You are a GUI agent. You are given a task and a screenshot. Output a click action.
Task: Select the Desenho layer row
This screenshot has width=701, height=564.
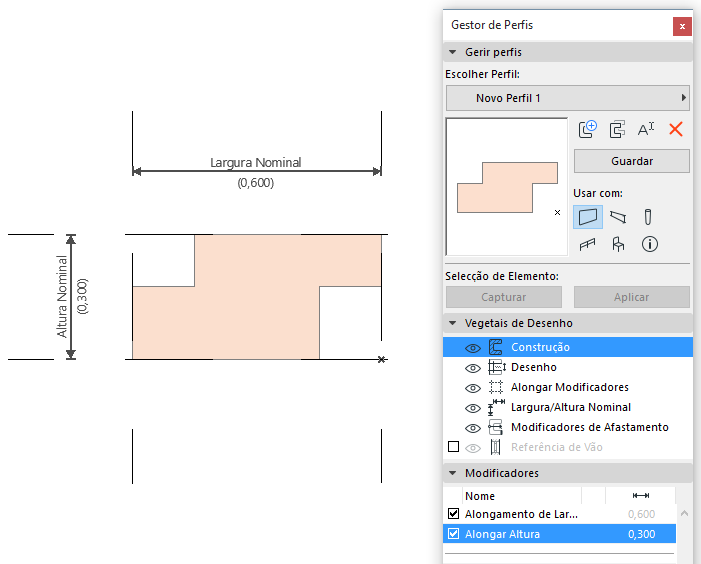click(x=568, y=367)
